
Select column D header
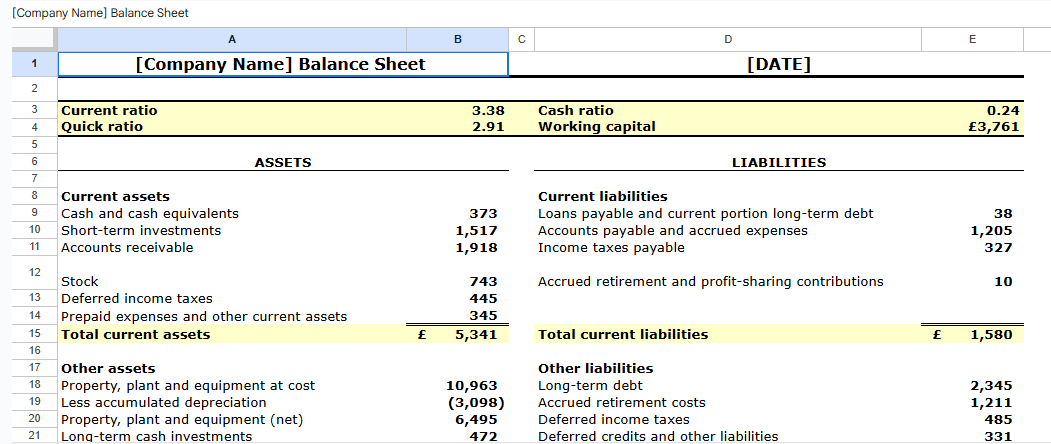(x=727, y=39)
